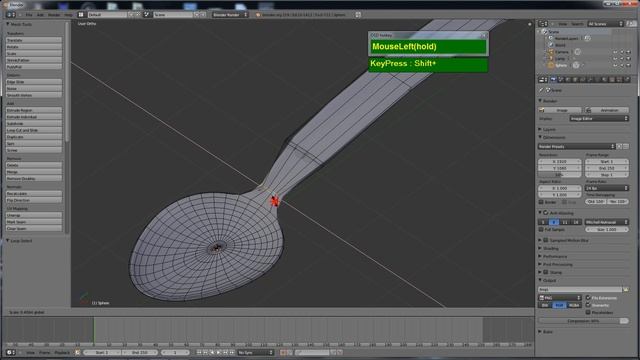Add a render preset with plus icon
Viewport: 640px width, 360px height.
point(619,146)
